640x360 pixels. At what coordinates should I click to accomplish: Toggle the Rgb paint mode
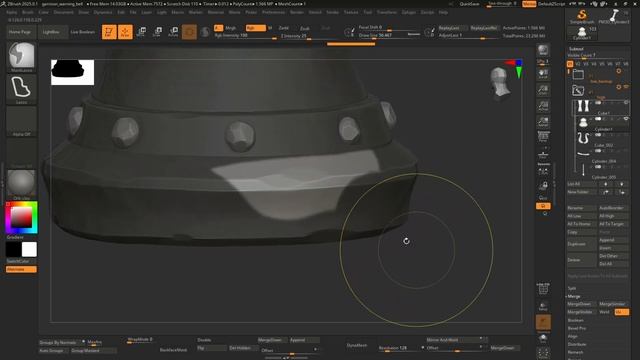click(x=256, y=28)
